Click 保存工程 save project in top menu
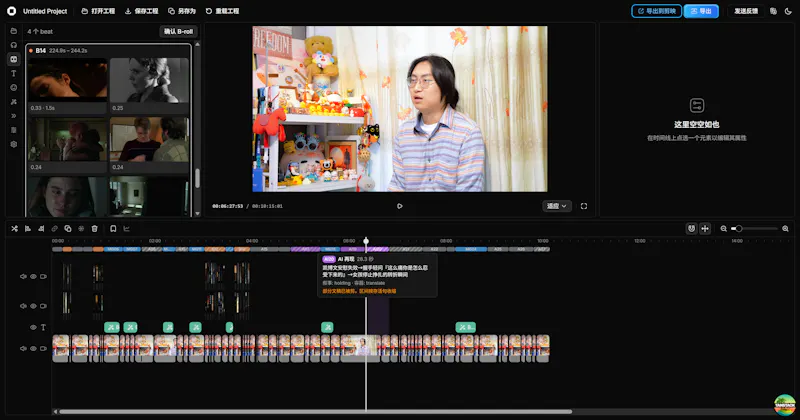This screenshot has width=800, height=420. (x=141, y=11)
